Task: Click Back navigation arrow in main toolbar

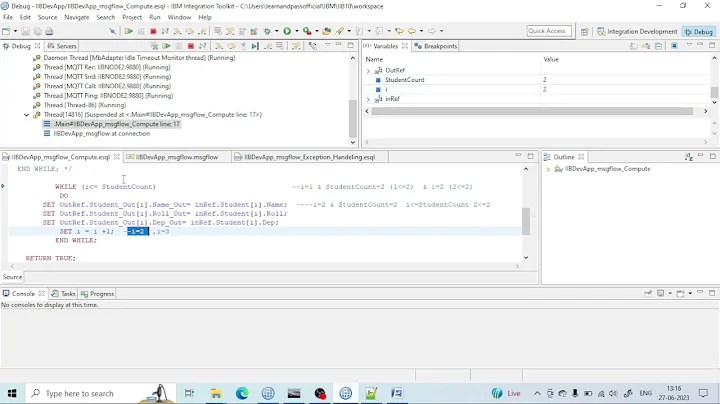Action: point(412,31)
